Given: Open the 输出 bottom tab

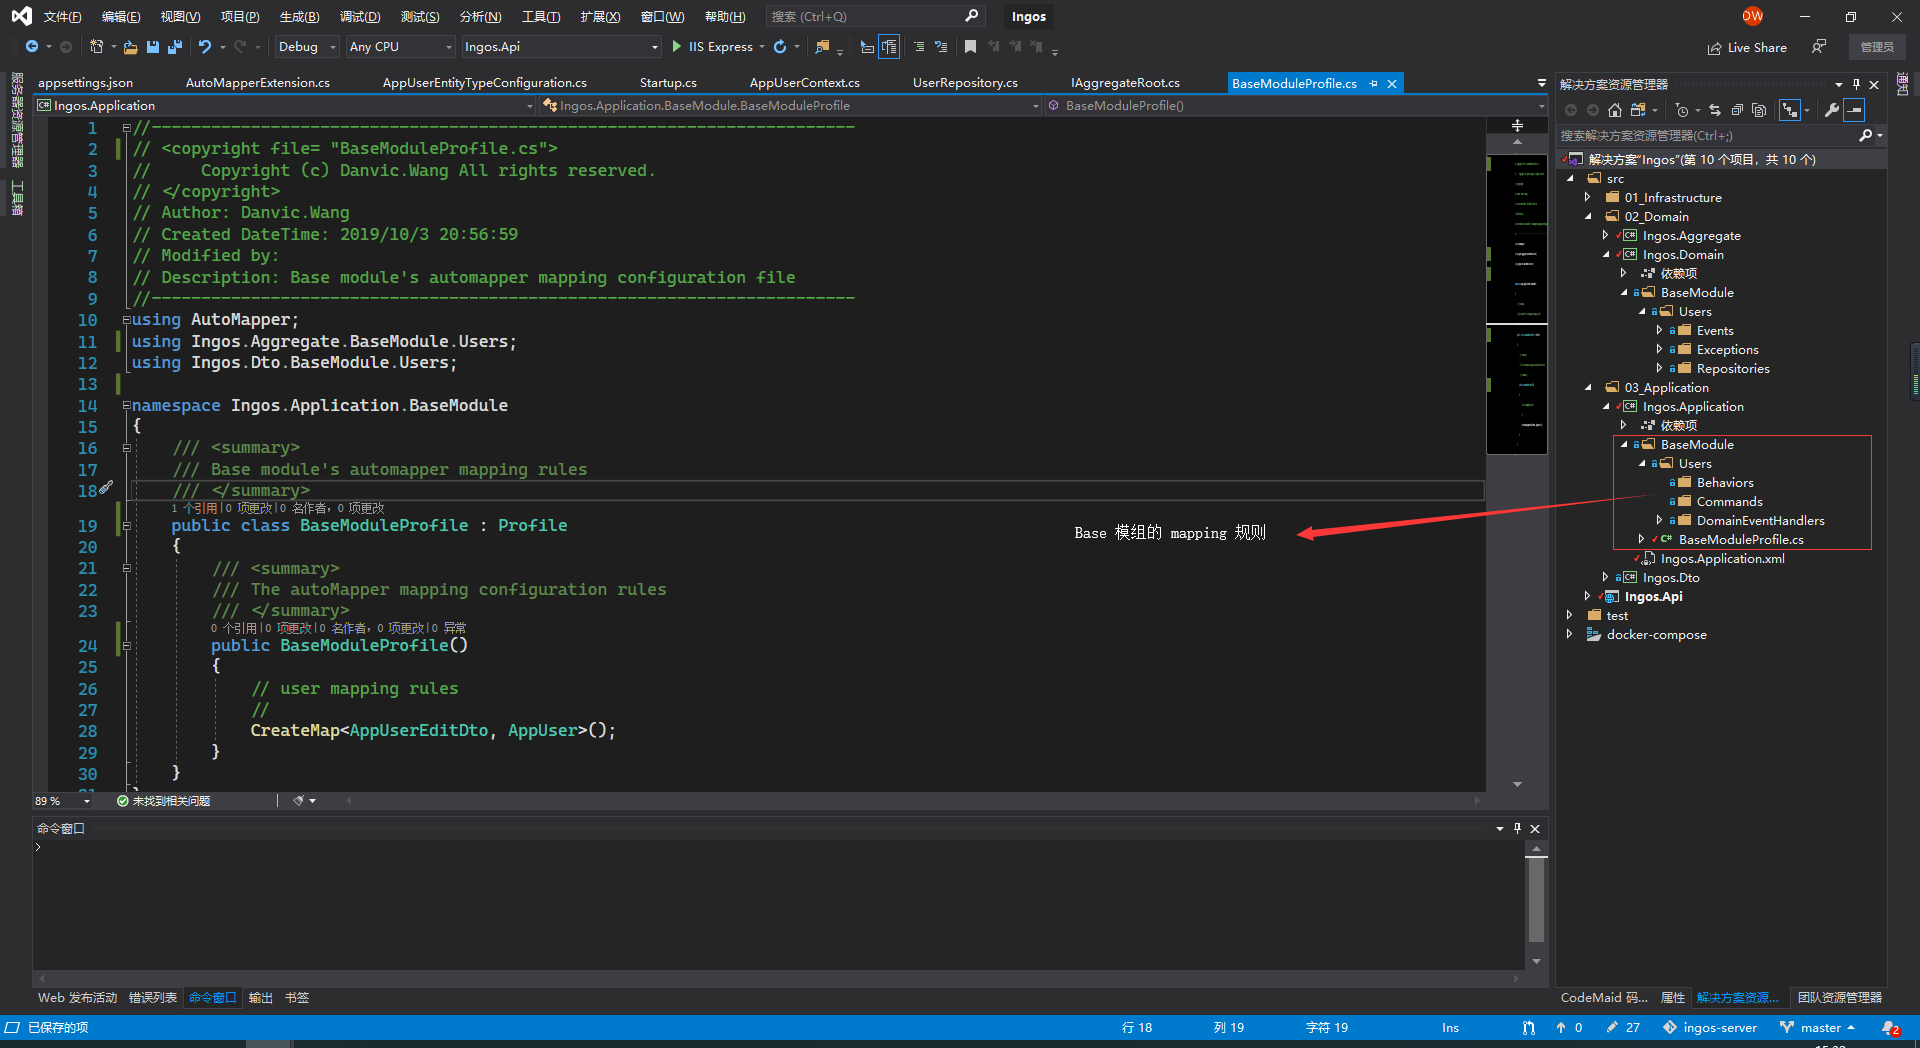Looking at the screenshot, I should tap(261, 998).
